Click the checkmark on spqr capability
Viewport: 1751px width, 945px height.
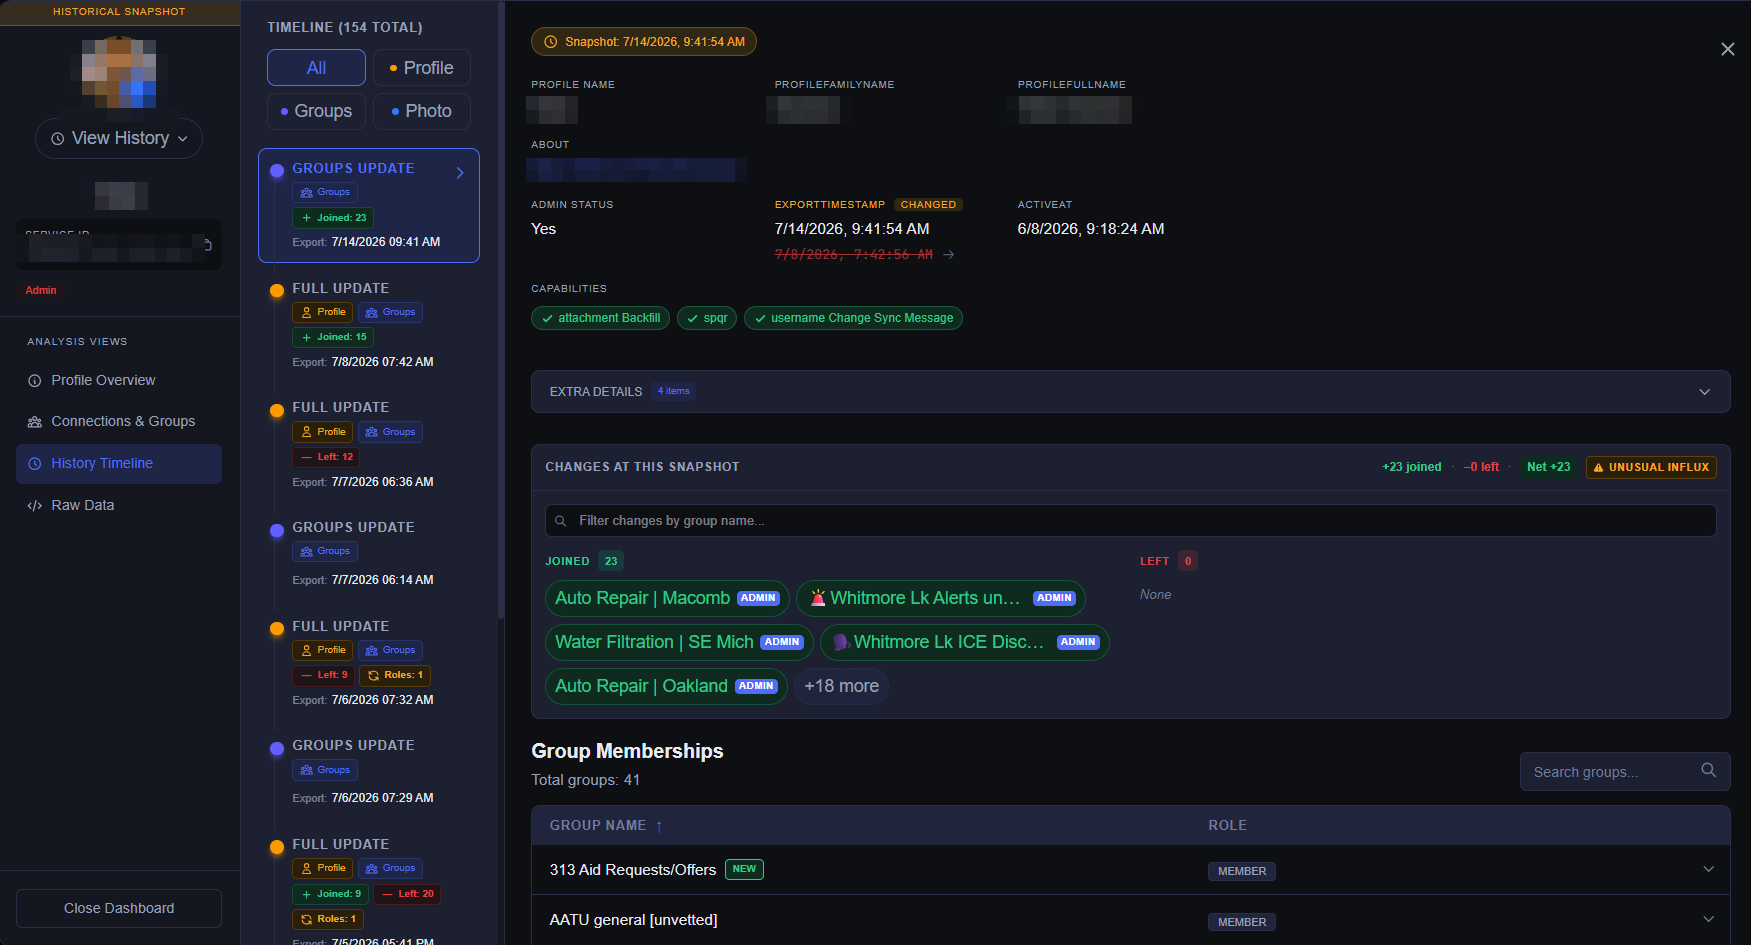tap(693, 319)
